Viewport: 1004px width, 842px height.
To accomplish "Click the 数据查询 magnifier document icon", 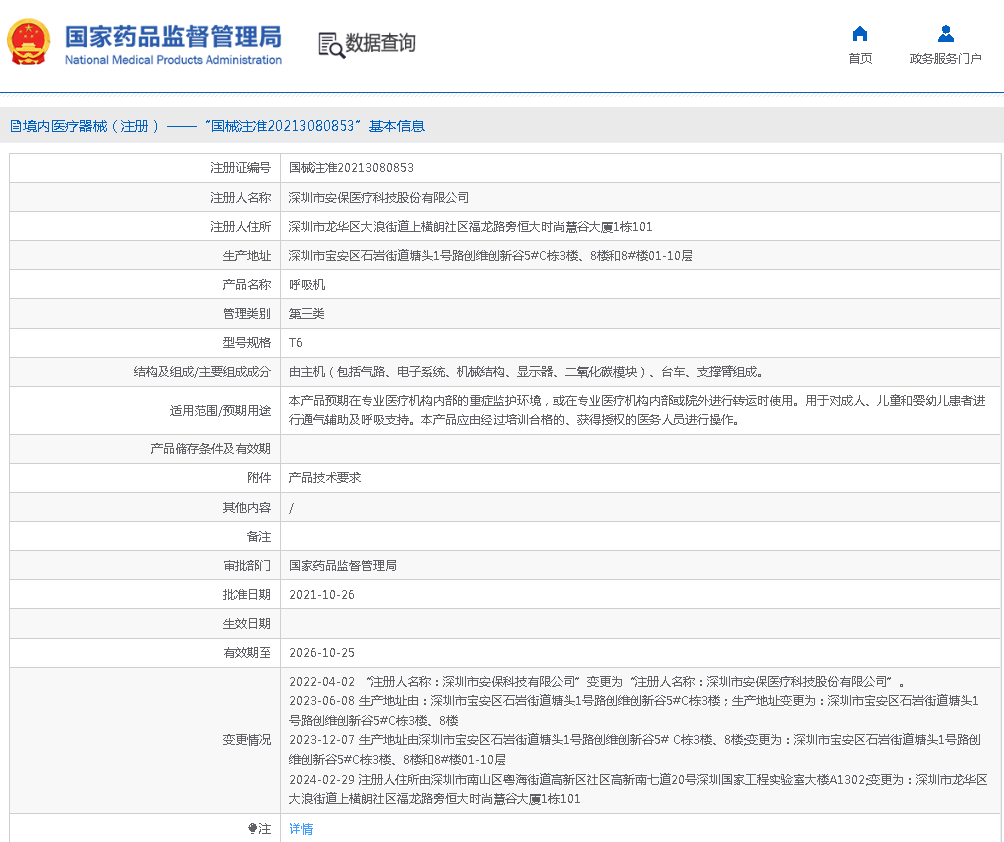I will coord(331,44).
